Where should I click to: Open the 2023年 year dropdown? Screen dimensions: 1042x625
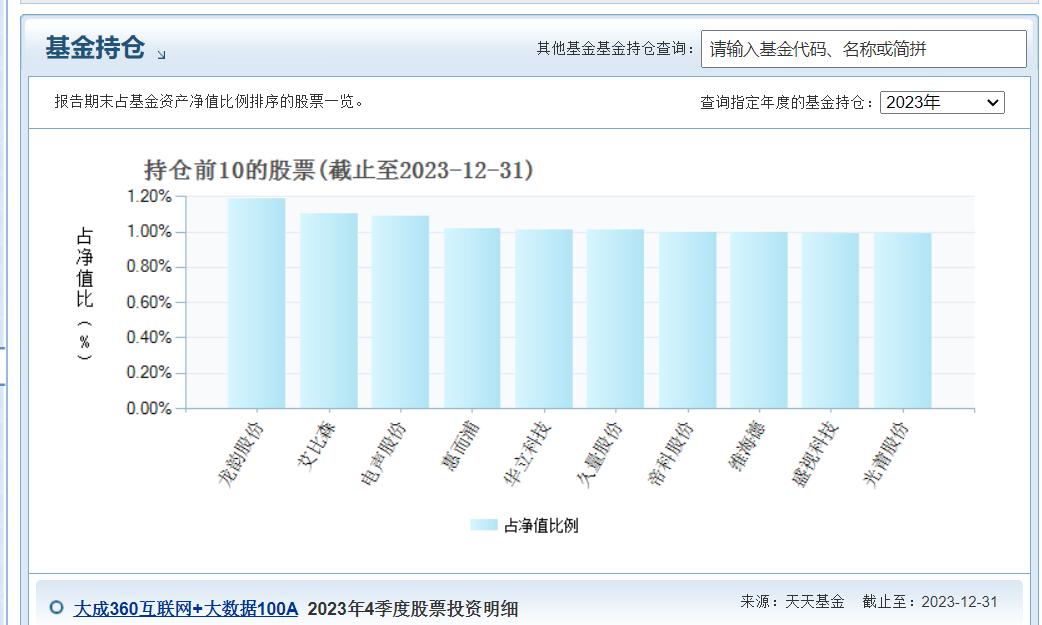942,102
